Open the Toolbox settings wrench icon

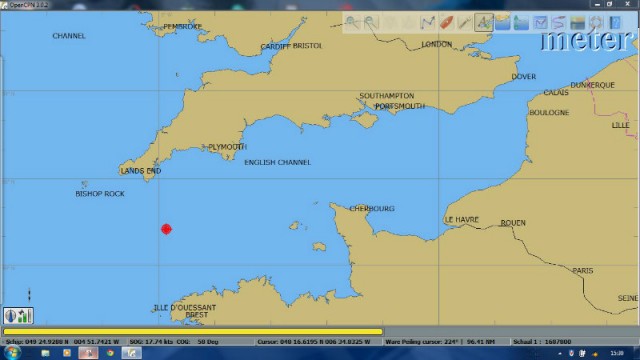[465, 22]
